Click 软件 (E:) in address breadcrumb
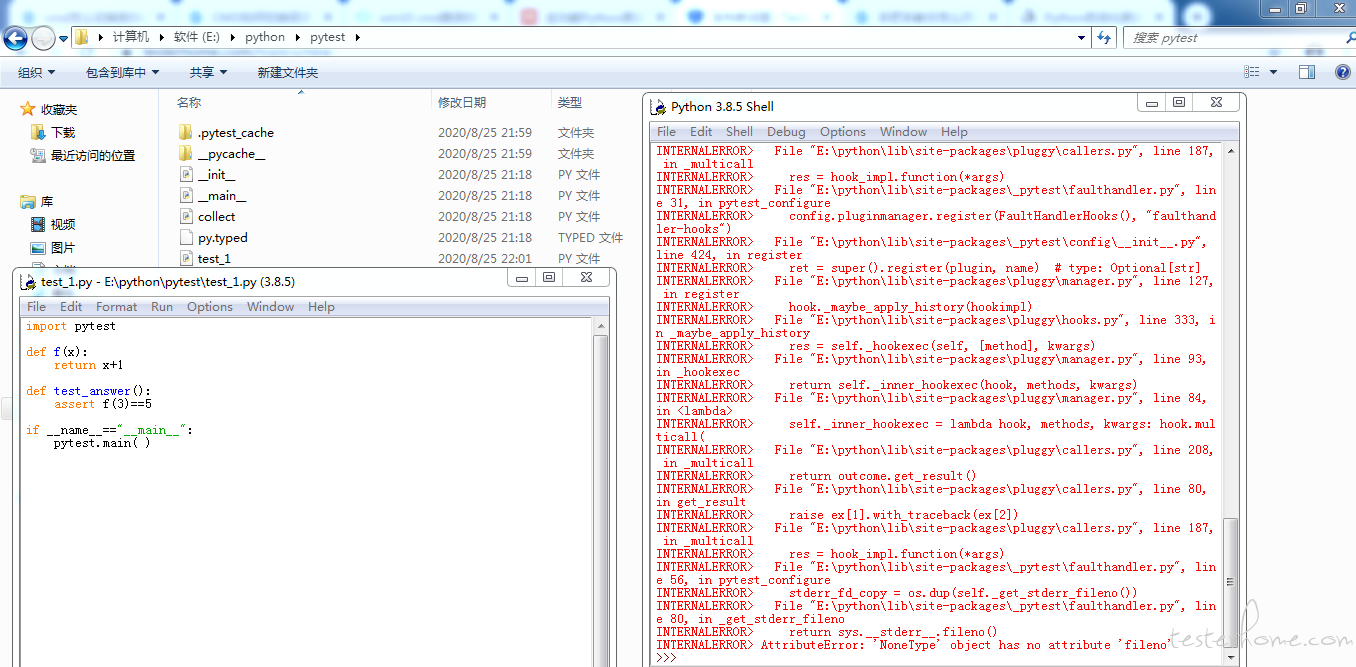Image resolution: width=1356 pixels, height=667 pixels. coord(197,37)
